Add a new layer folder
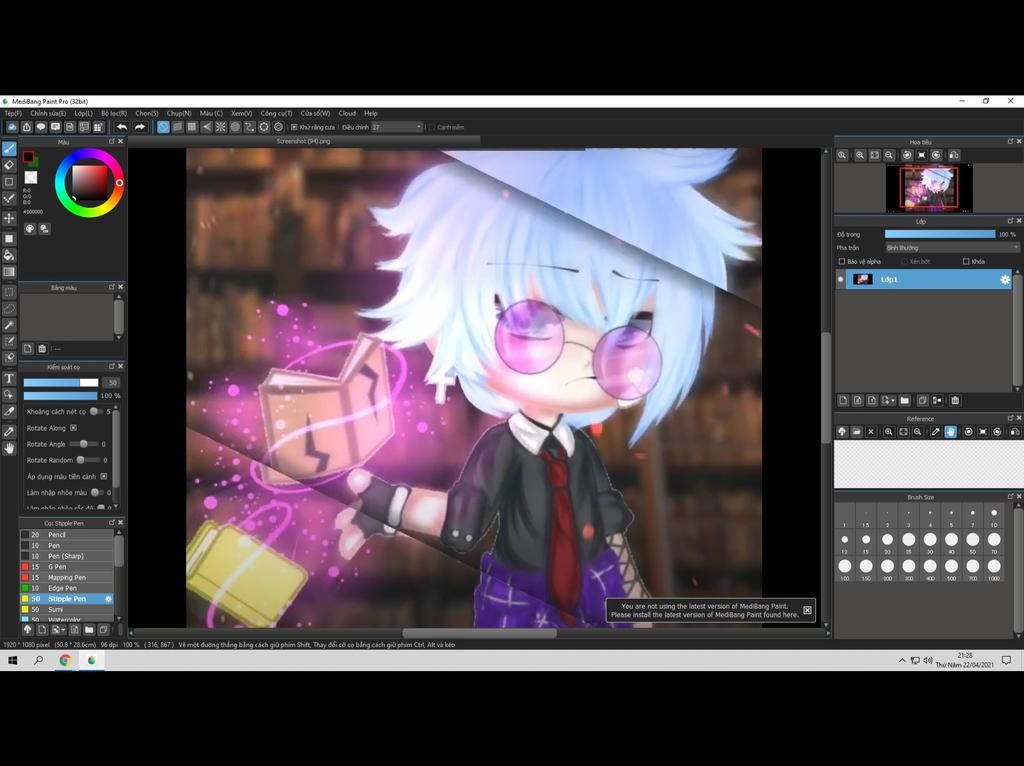This screenshot has width=1024, height=766. pos(904,400)
